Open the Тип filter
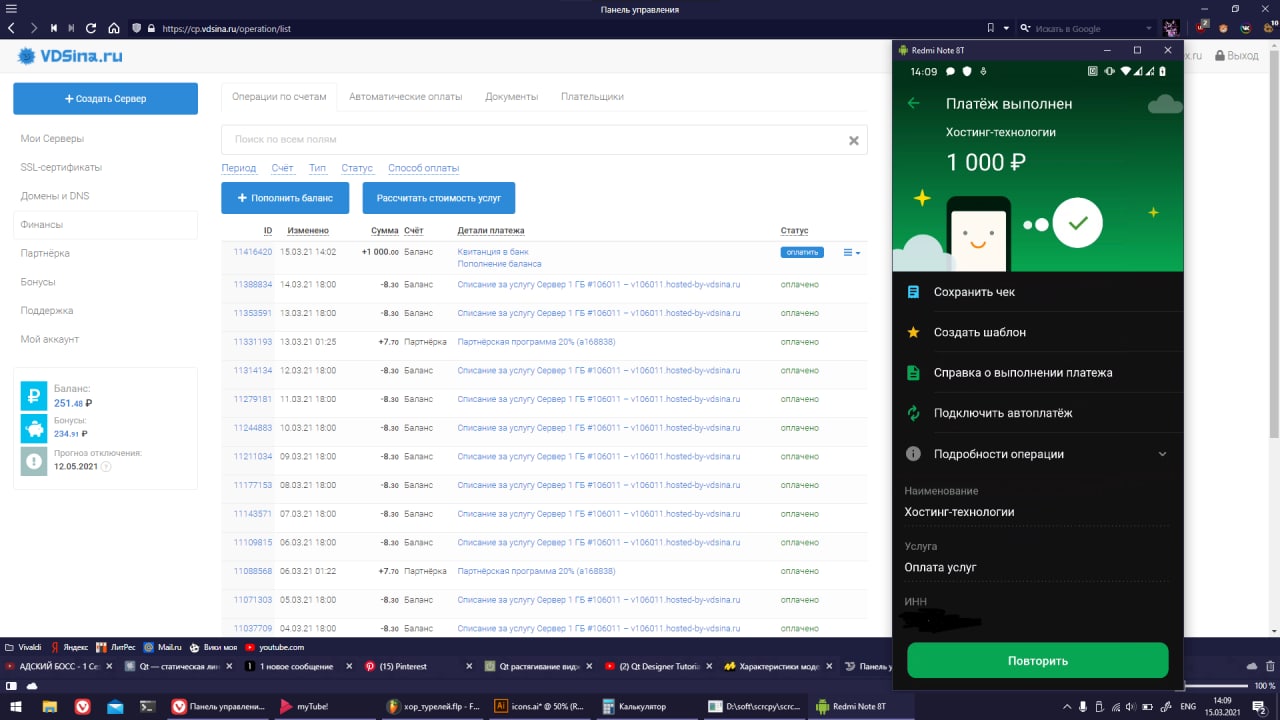The height and width of the screenshot is (720, 1280). point(317,168)
